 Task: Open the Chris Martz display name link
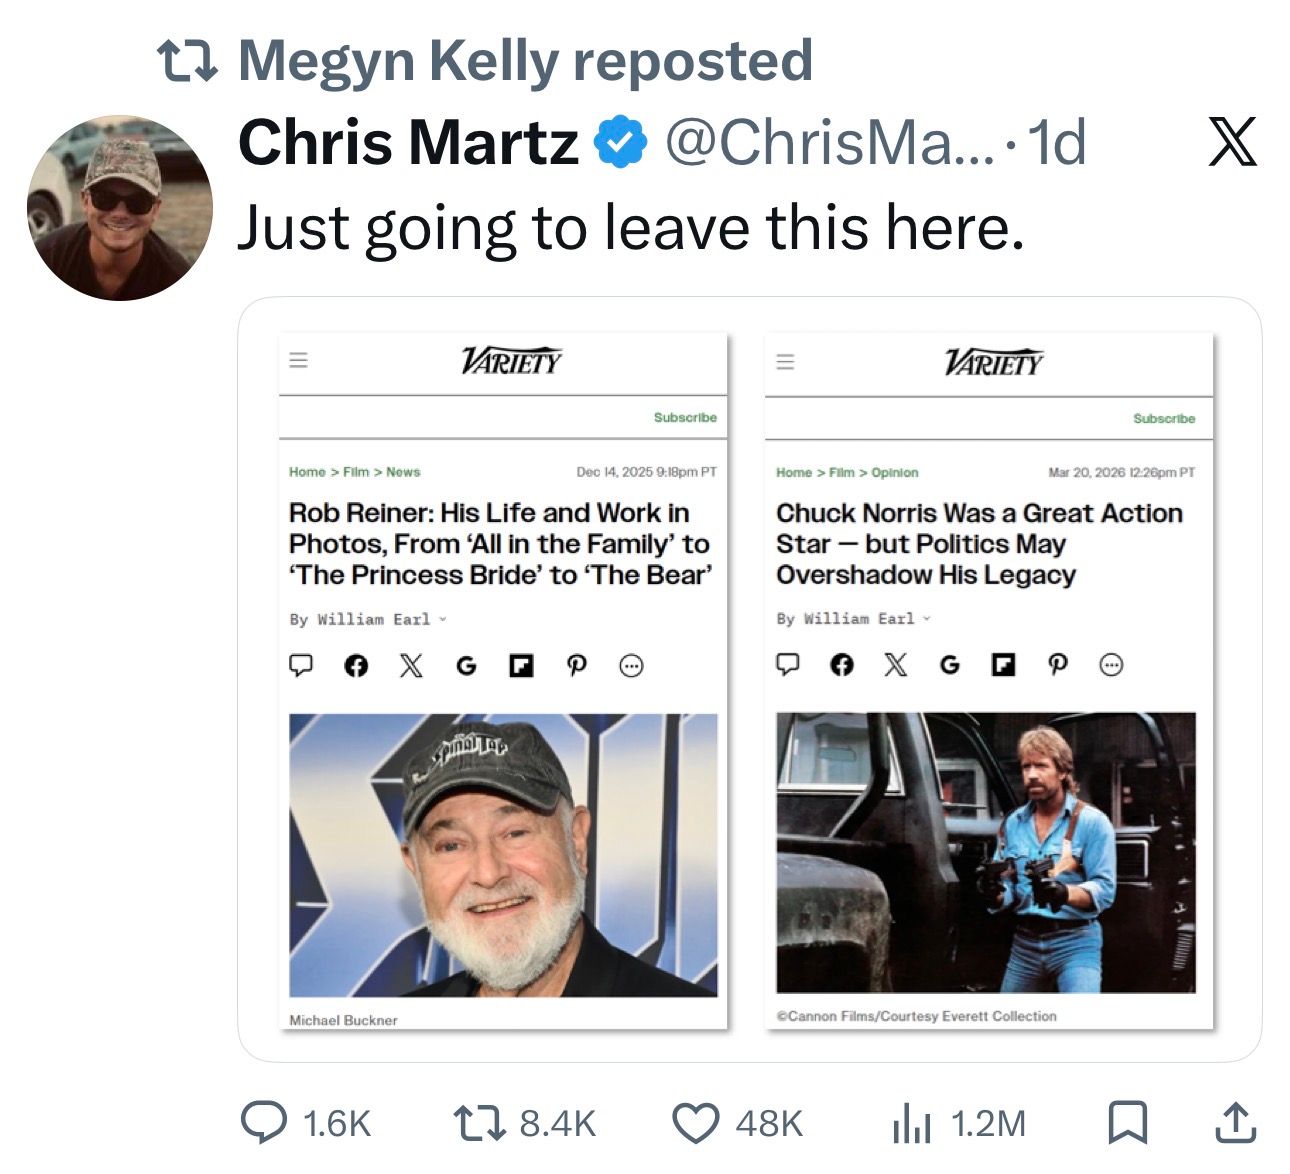[408, 143]
